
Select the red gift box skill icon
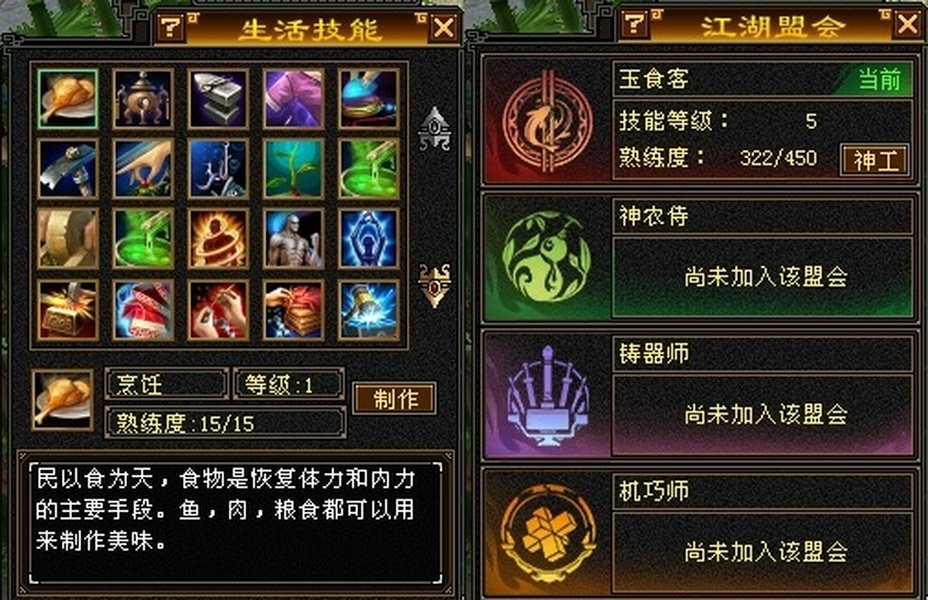pos(143,310)
